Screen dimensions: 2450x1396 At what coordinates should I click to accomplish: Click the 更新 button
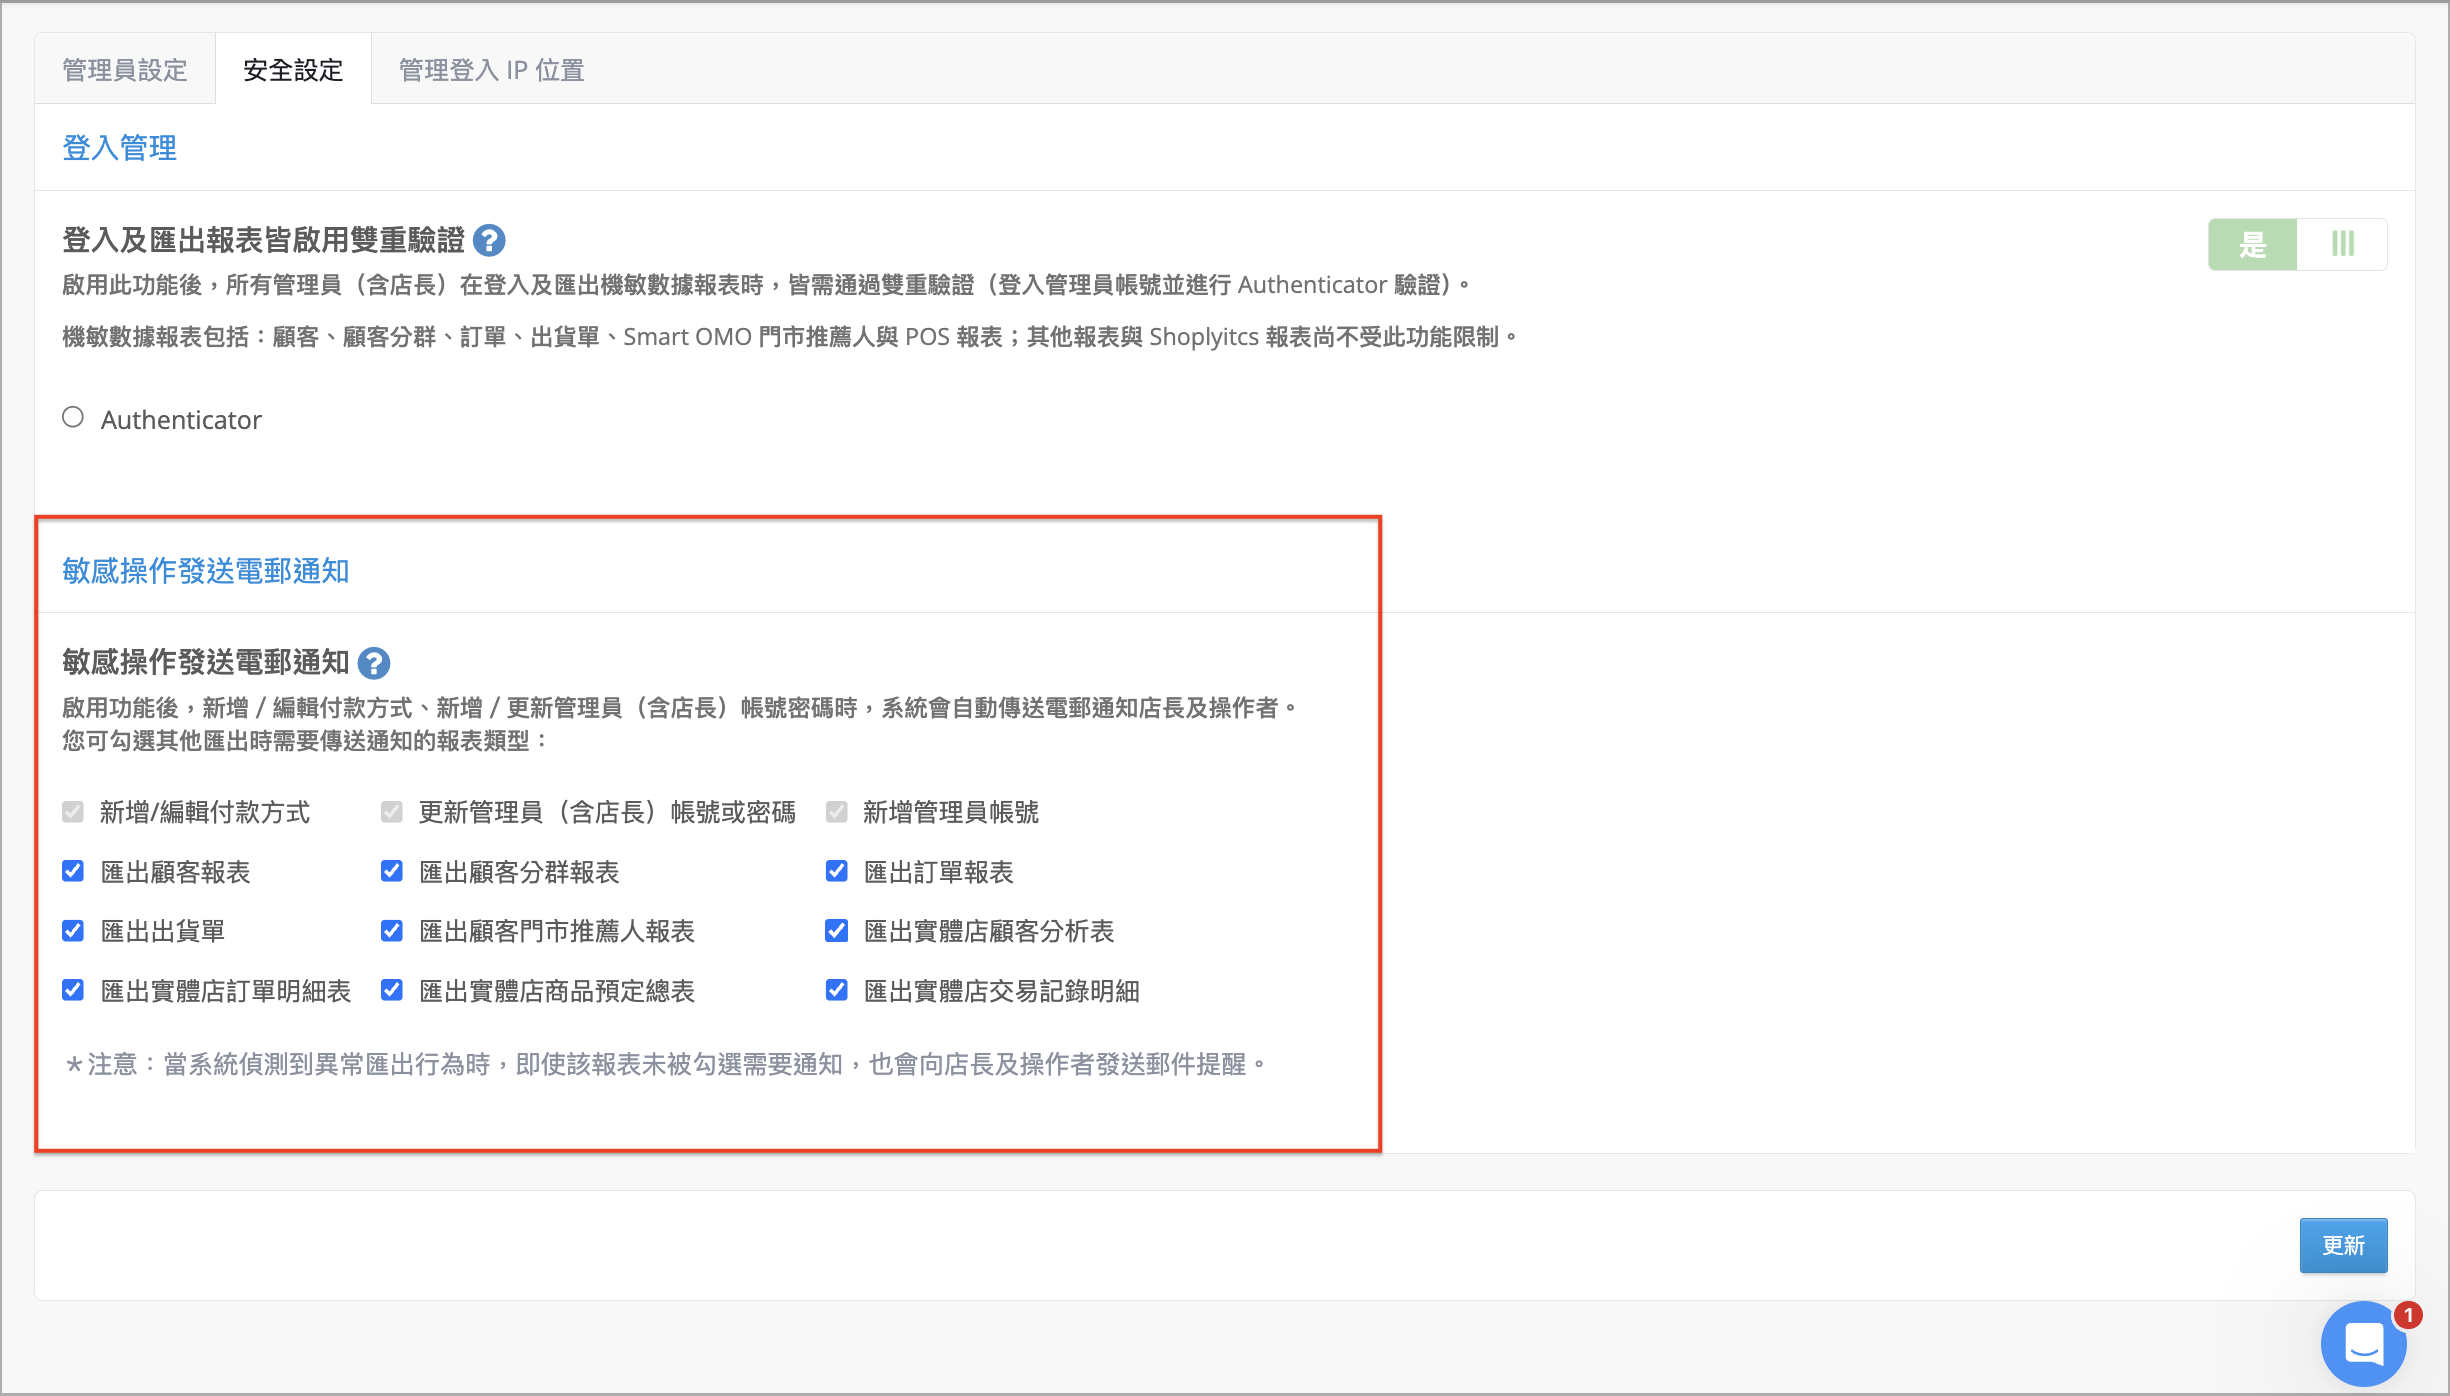click(2343, 1245)
